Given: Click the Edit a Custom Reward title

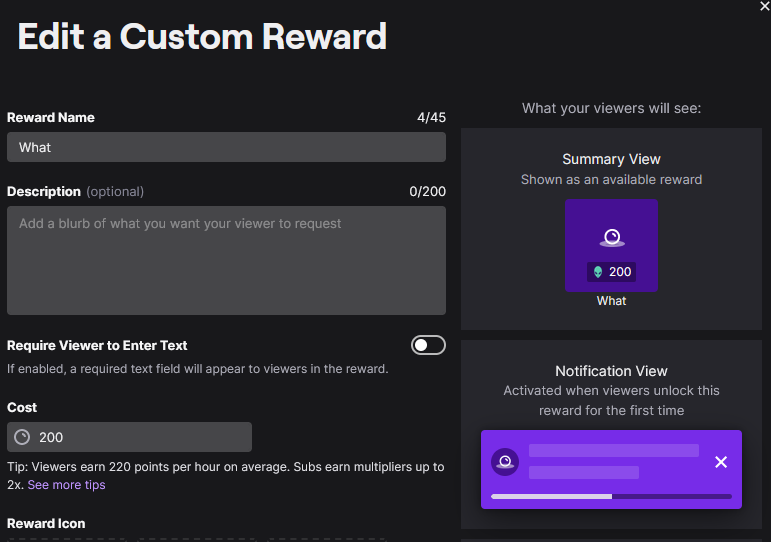Looking at the screenshot, I should (x=202, y=37).
